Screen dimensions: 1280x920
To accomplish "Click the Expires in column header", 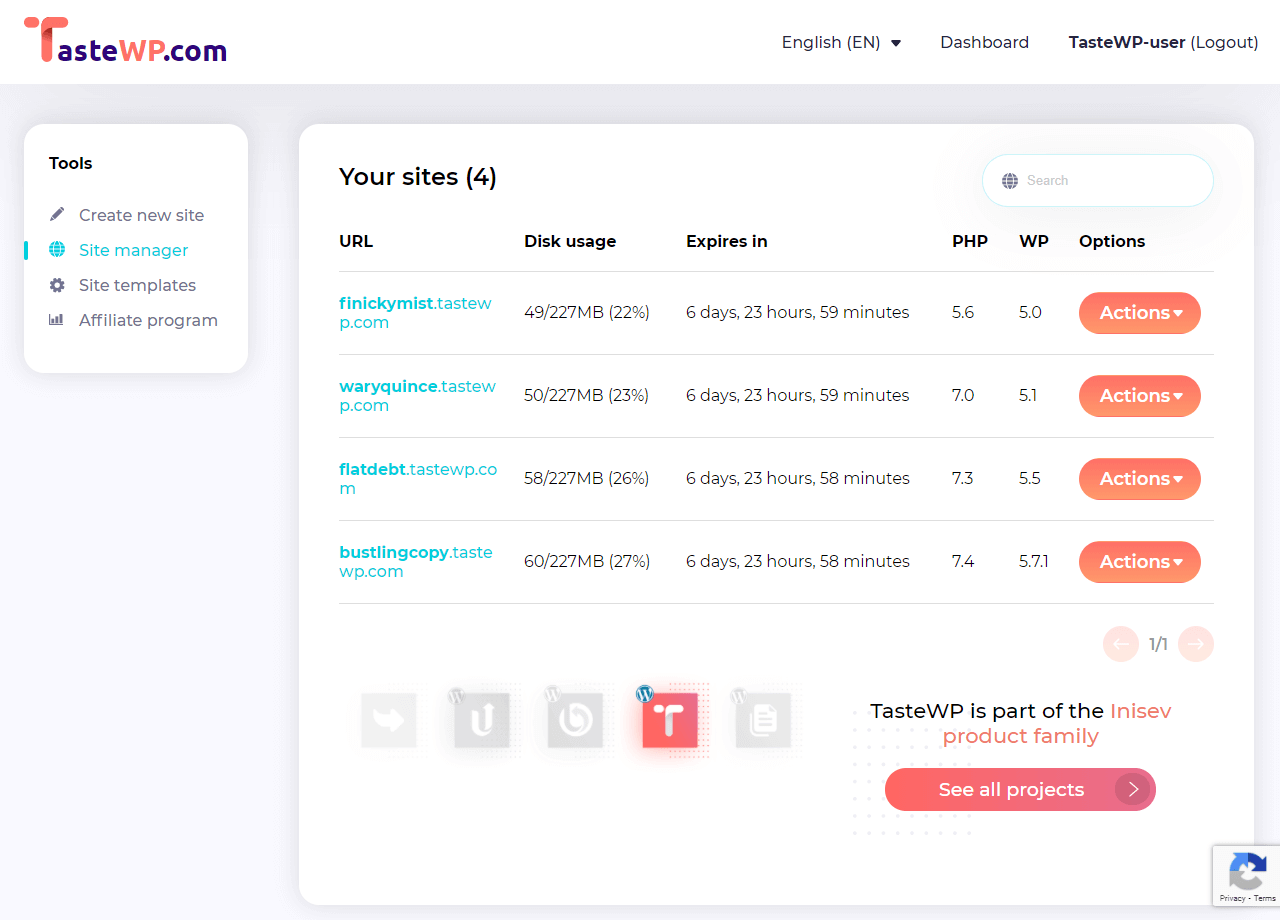I will tap(727, 241).
